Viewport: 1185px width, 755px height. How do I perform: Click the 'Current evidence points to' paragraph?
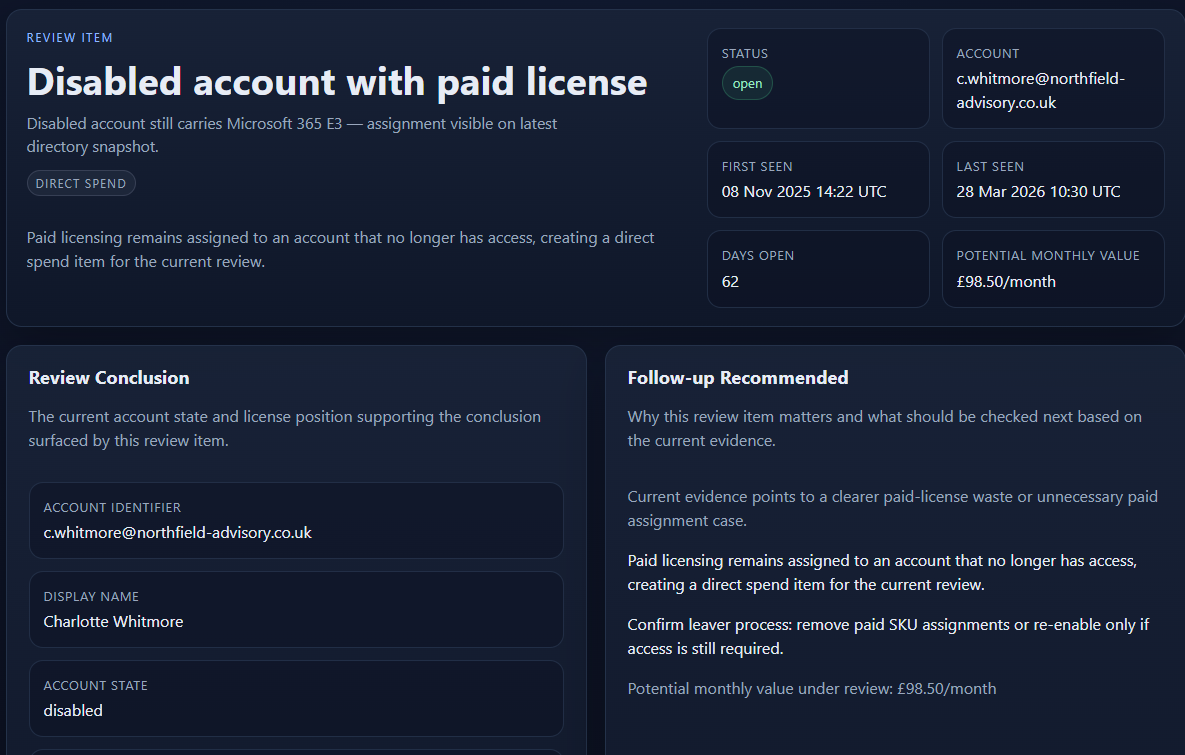click(893, 509)
